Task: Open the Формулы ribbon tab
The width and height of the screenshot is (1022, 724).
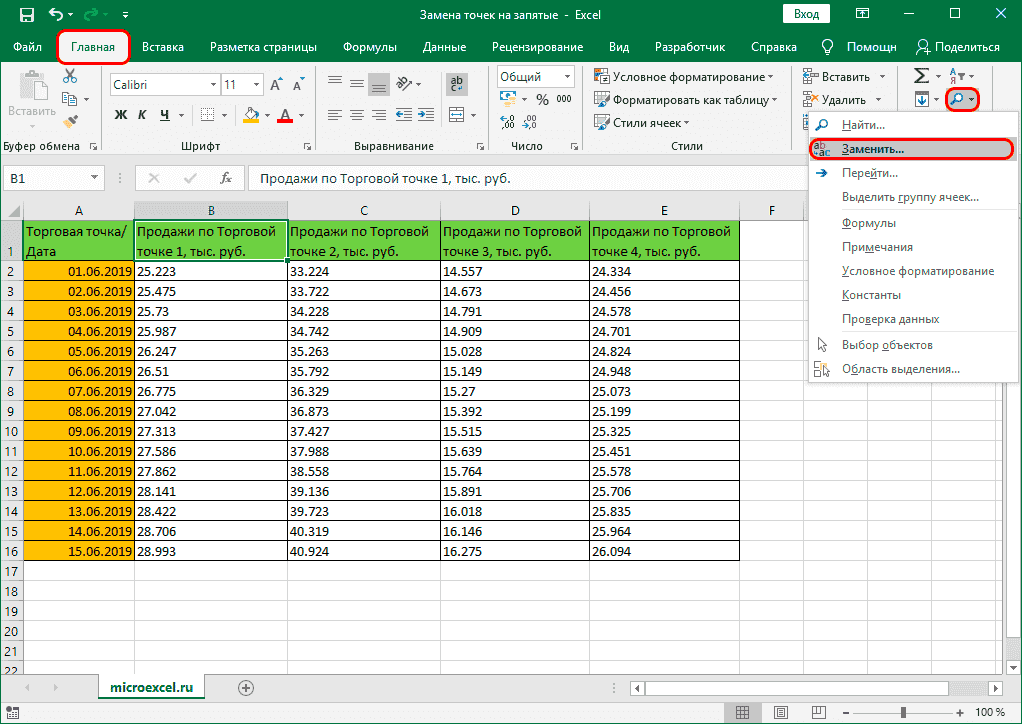Action: click(369, 47)
